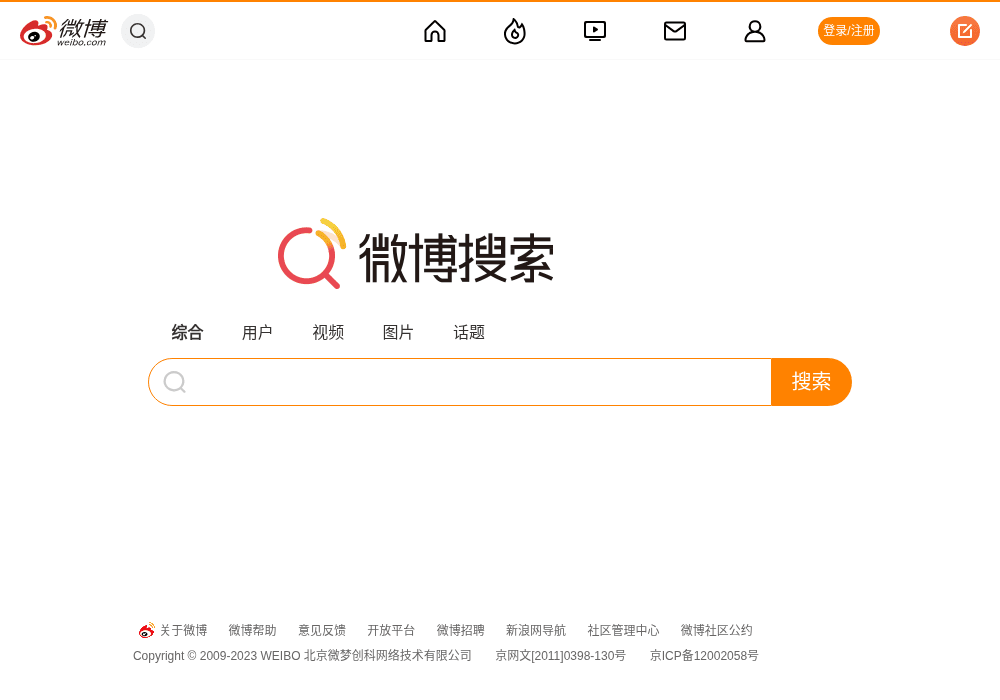Click the 微博搜索 logo graphic
Viewport: 1000px width, 700px height.
416,254
